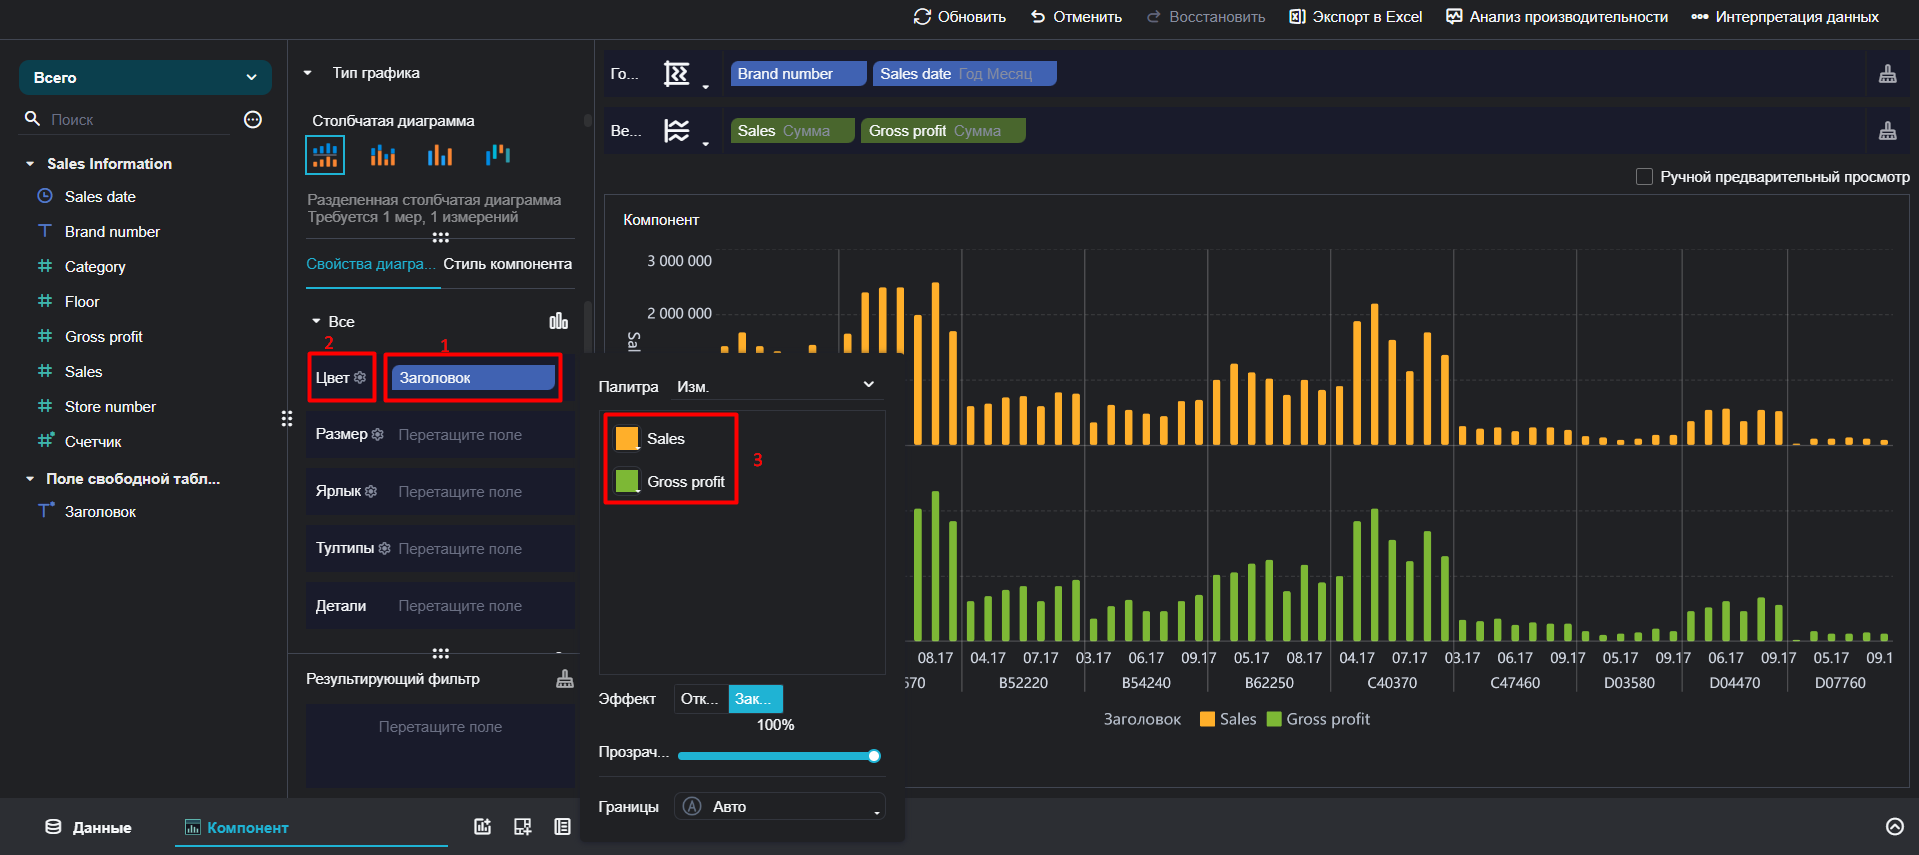Select the Зак... effect toggle option

(x=755, y=699)
